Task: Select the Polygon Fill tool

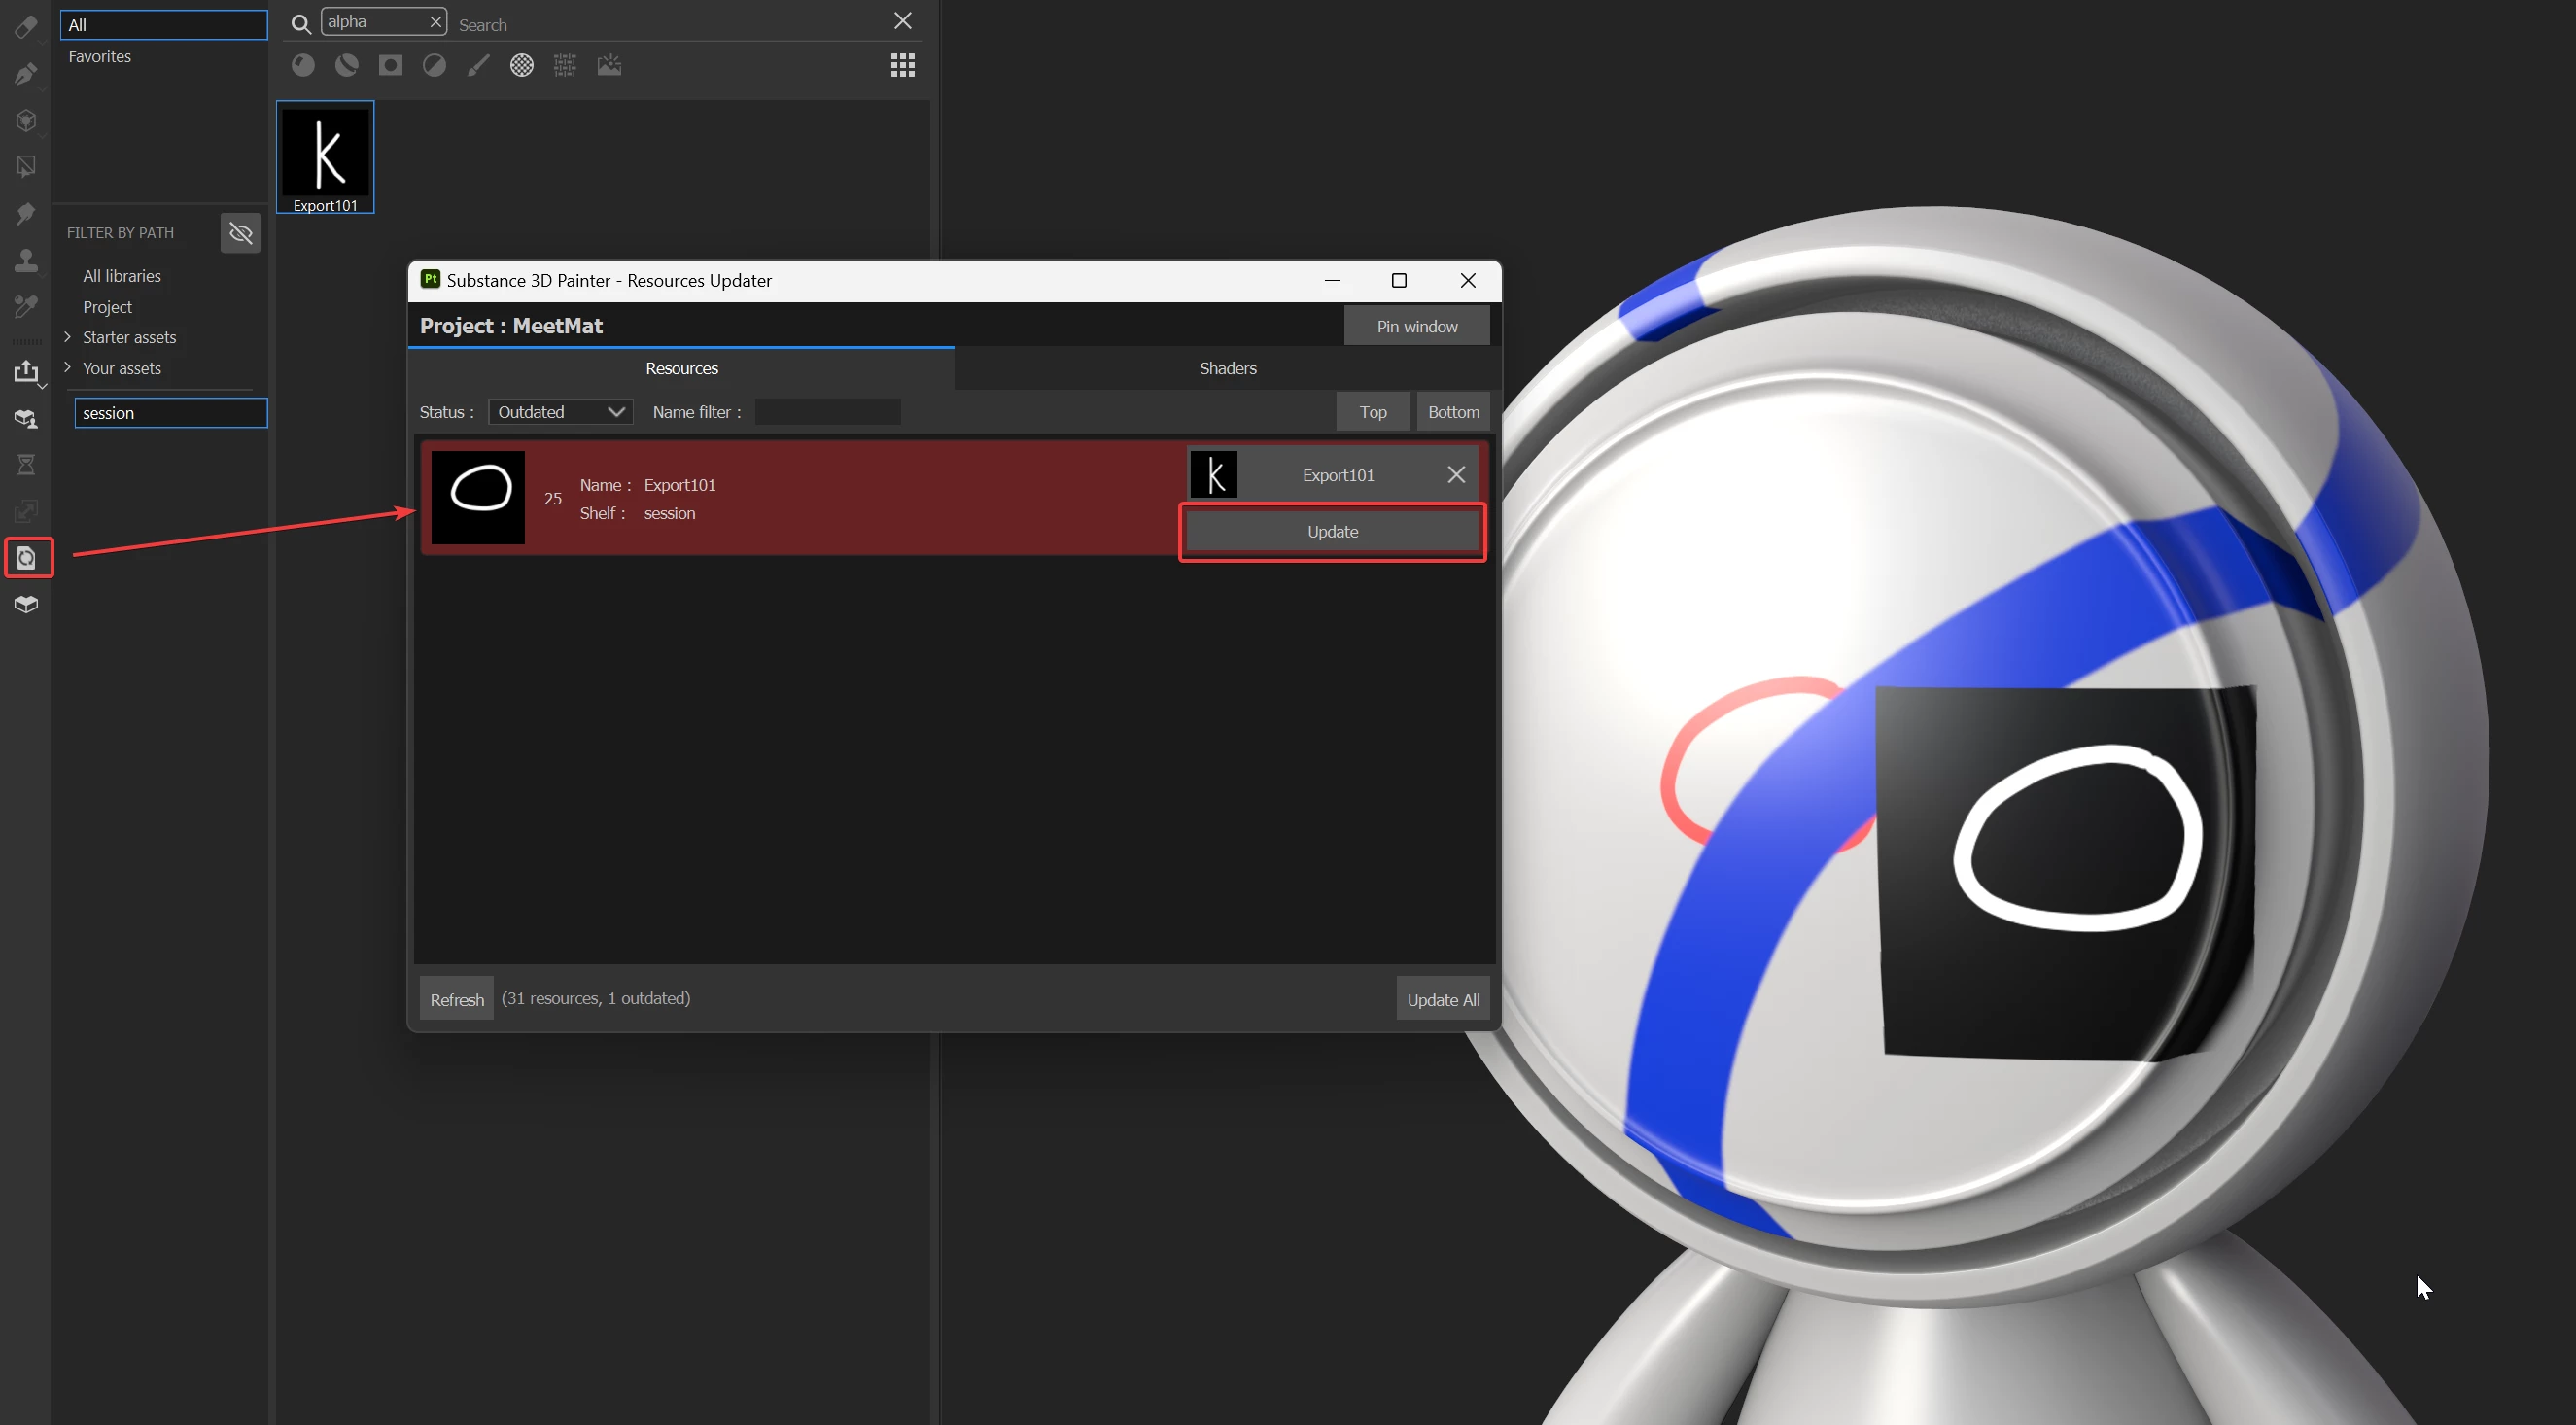Action: point(26,167)
